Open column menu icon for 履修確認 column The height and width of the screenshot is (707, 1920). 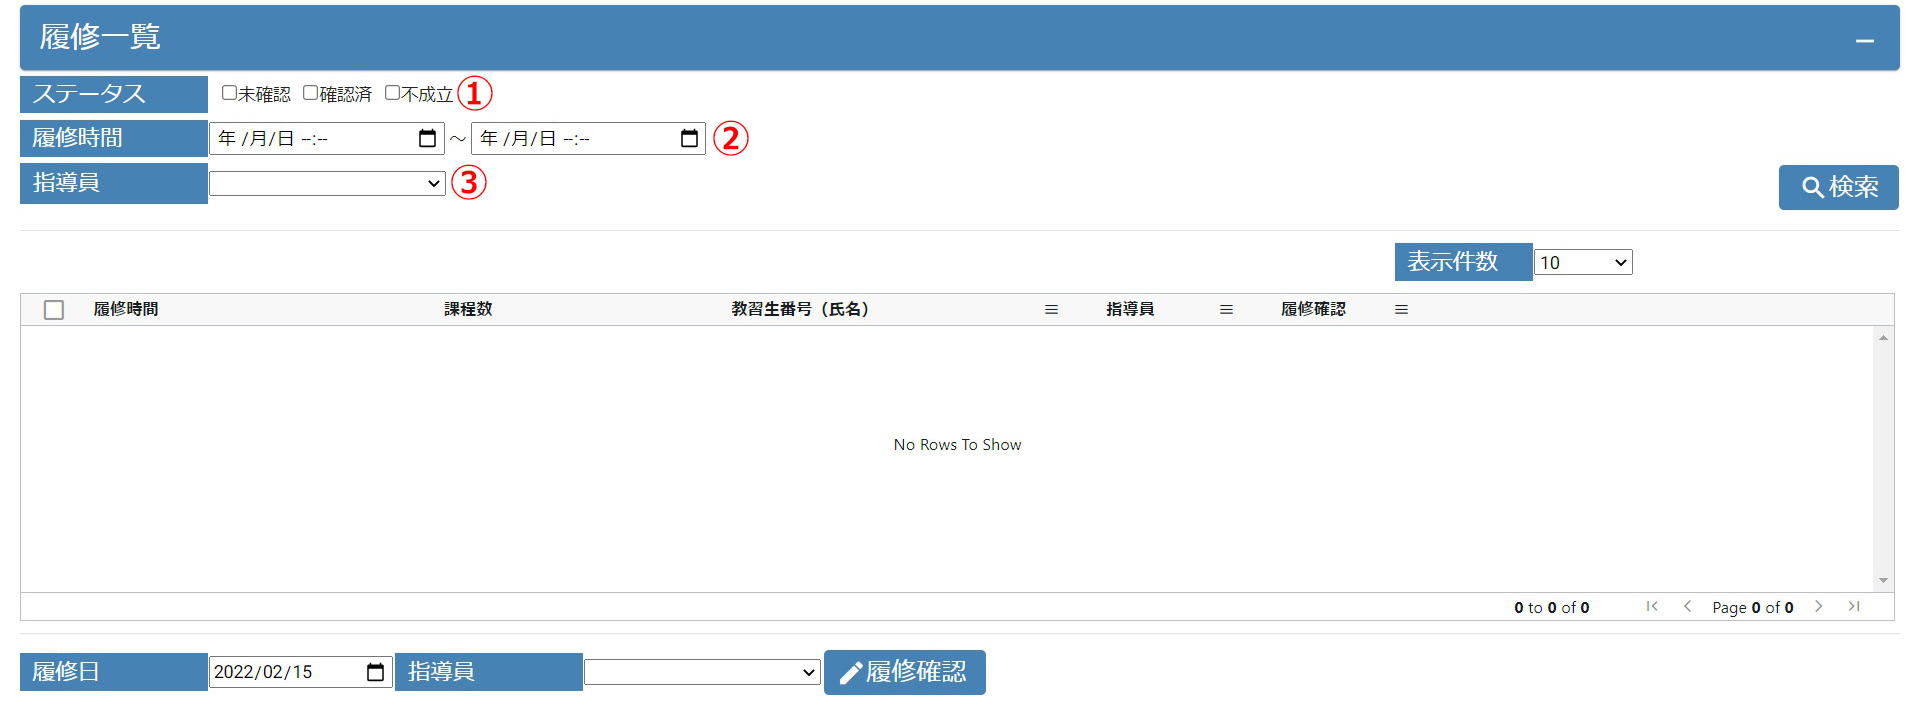tap(1401, 310)
